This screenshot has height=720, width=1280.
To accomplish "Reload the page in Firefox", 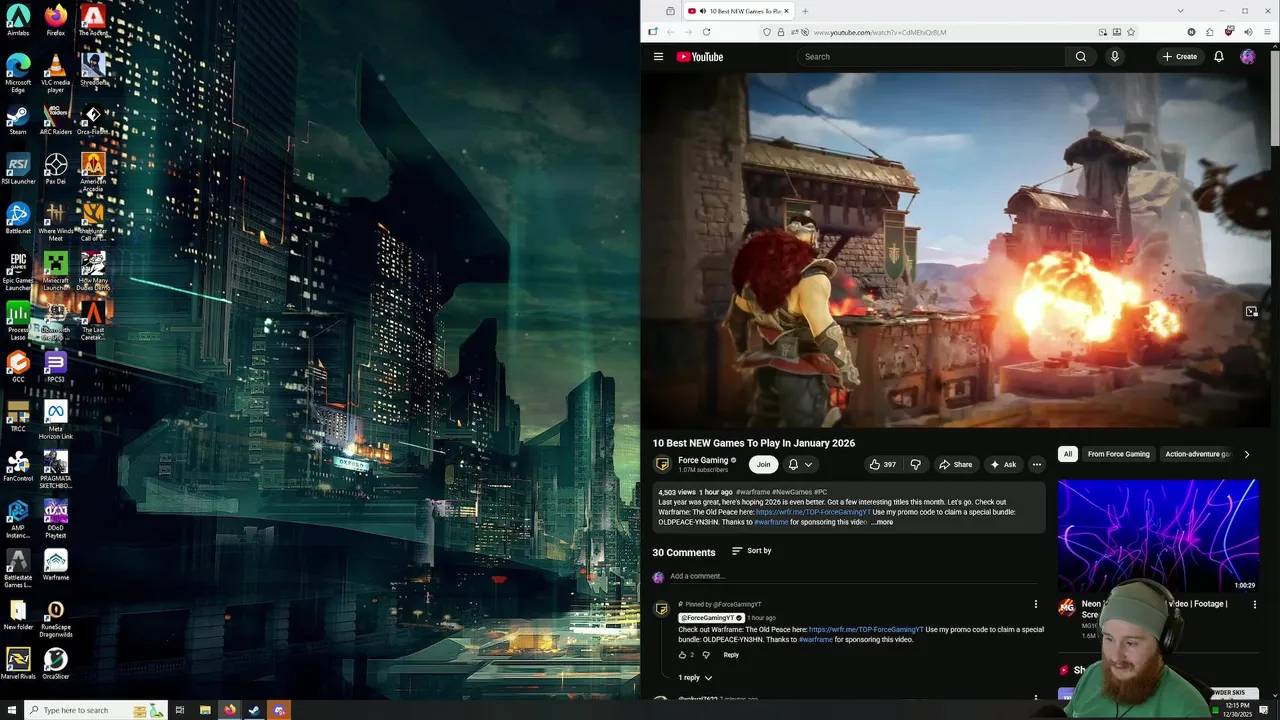I will [706, 32].
